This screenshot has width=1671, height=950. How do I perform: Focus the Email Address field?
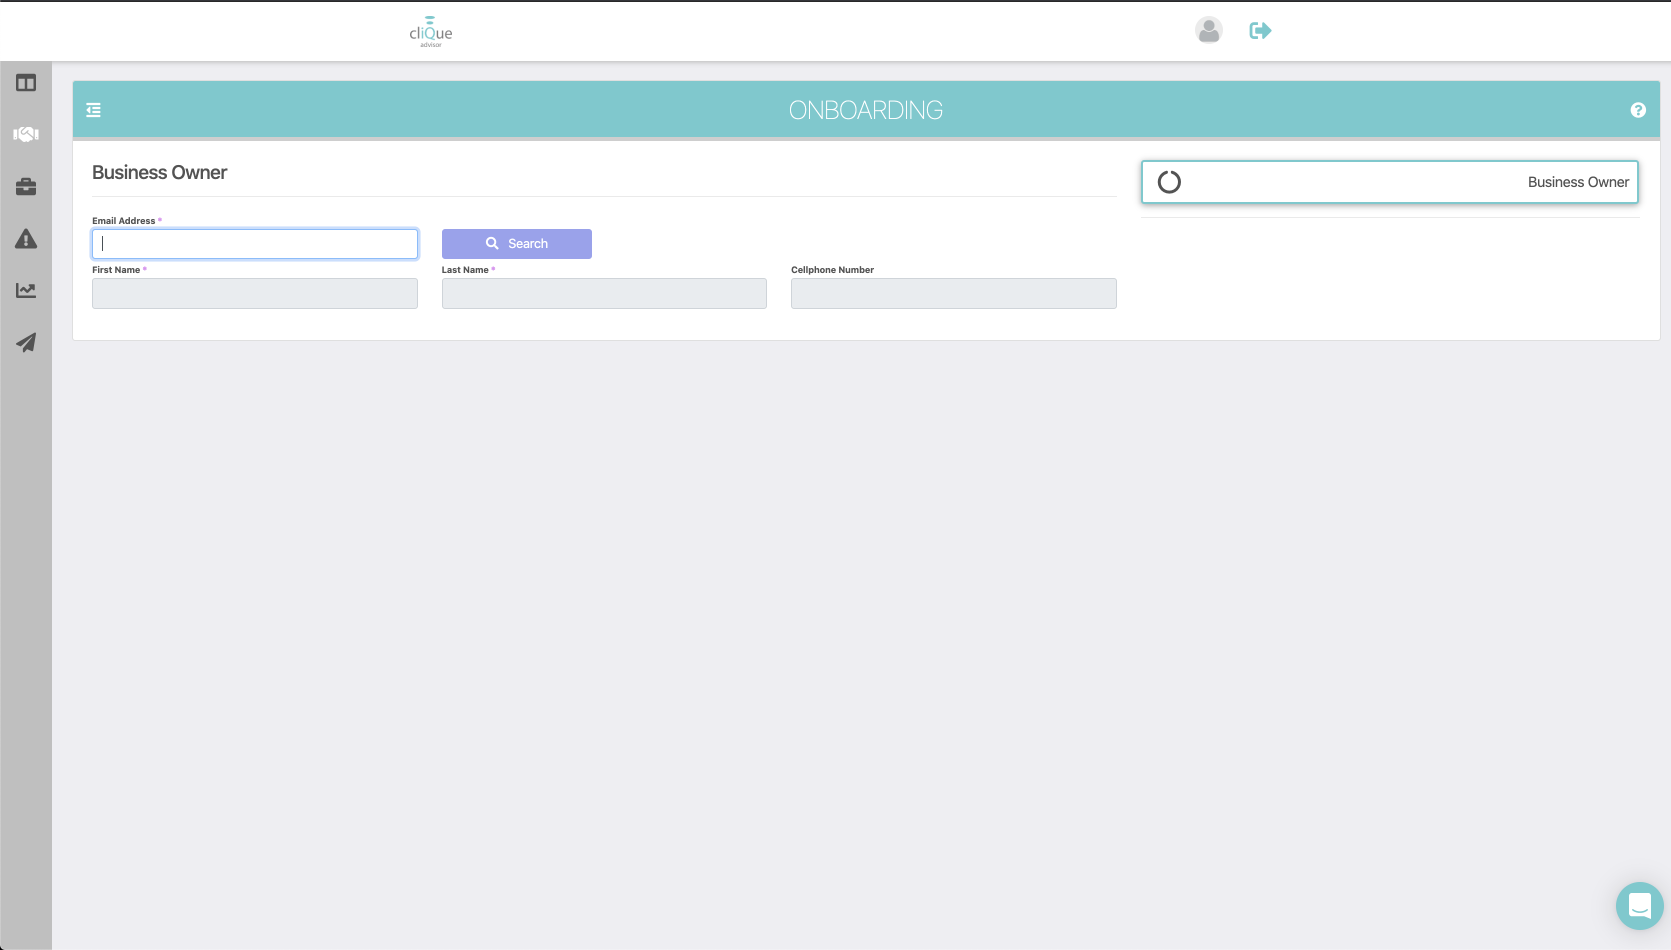tap(255, 244)
